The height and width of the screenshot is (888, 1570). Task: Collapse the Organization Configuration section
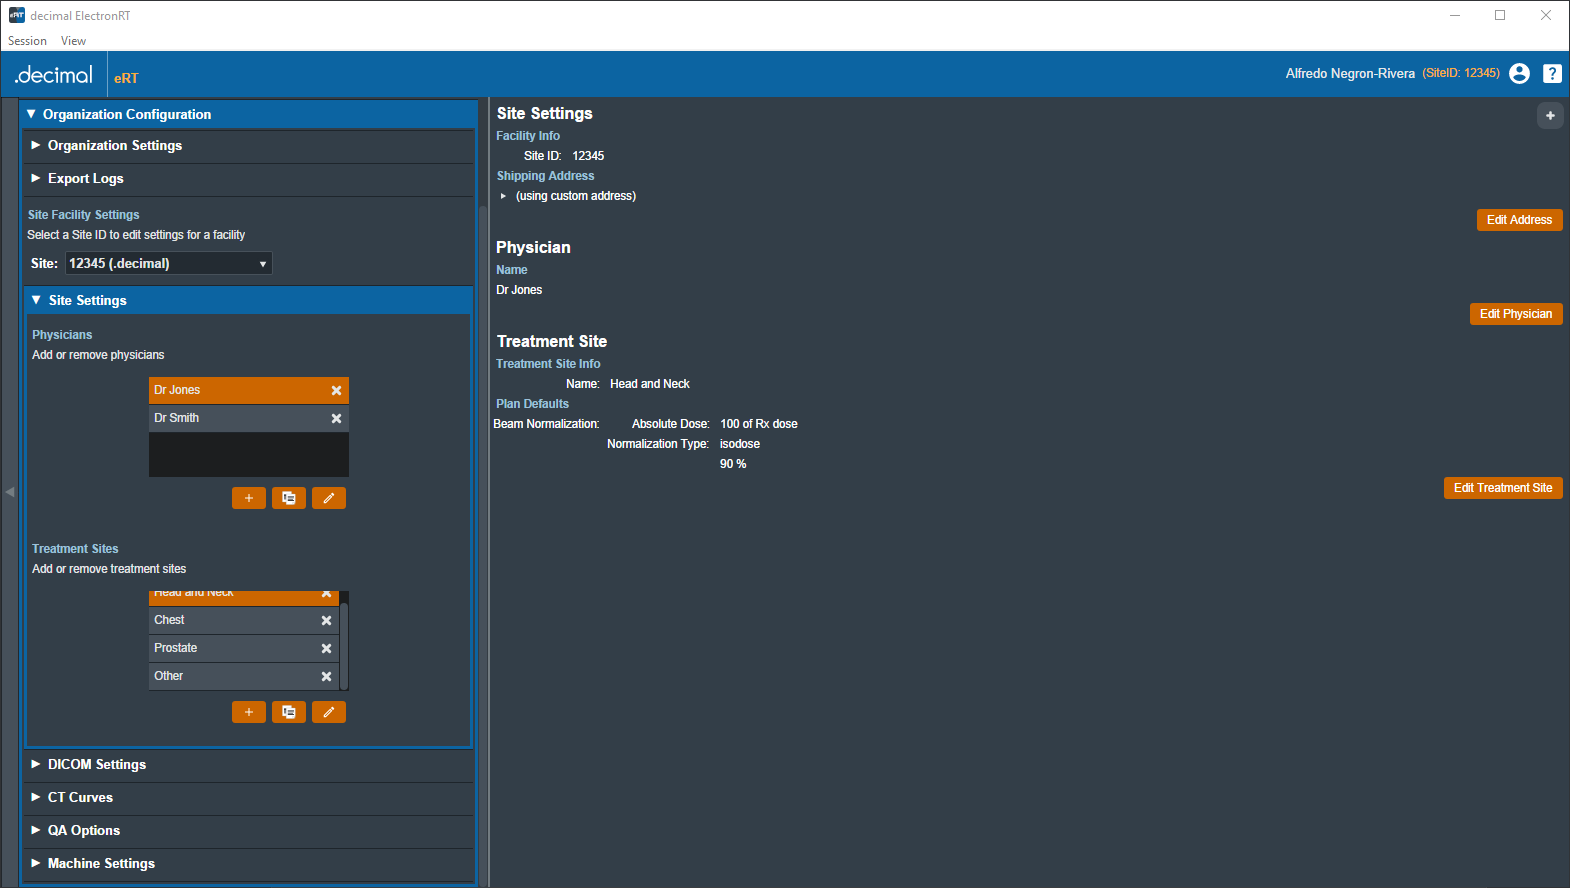pyautogui.click(x=248, y=114)
